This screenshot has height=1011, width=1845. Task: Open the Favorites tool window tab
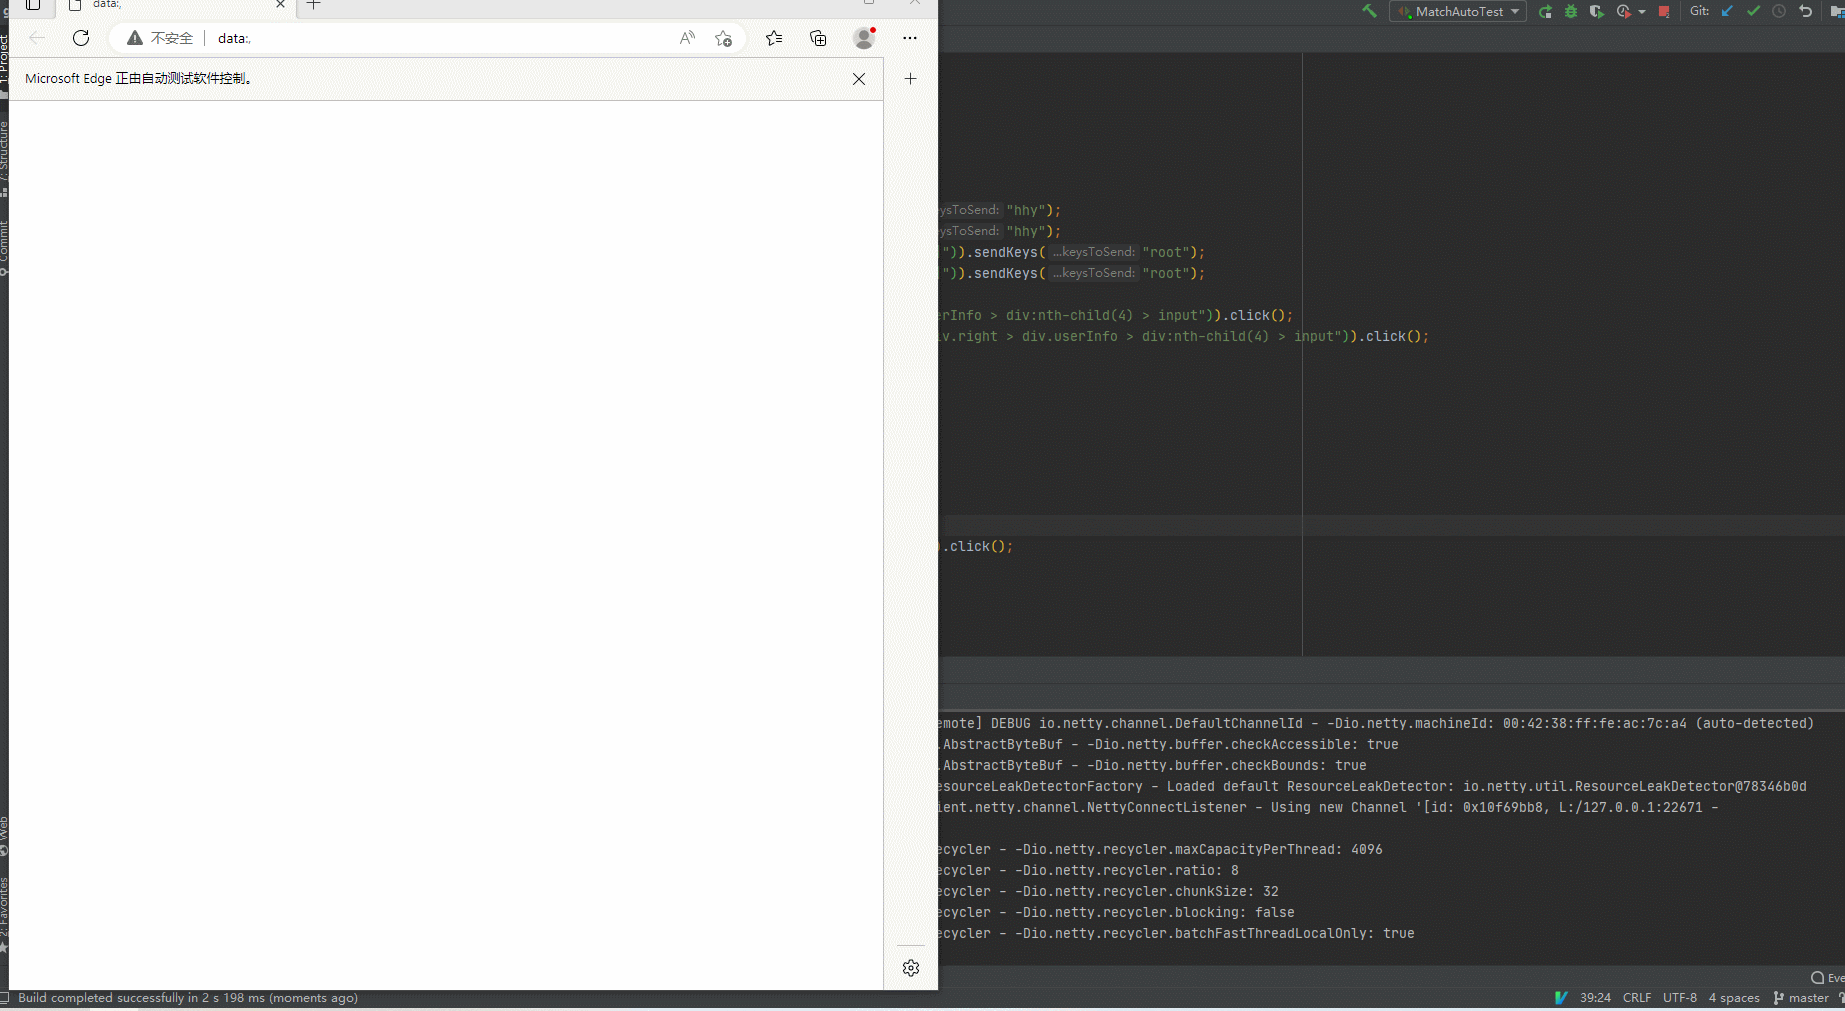coord(4,914)
